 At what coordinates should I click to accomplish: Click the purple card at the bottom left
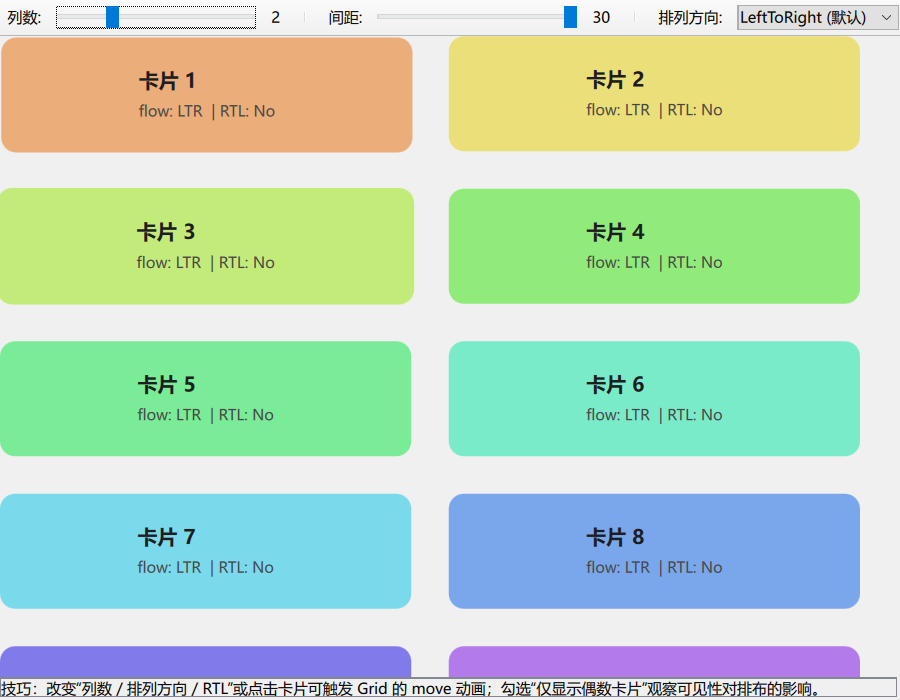tap(206, 660)
